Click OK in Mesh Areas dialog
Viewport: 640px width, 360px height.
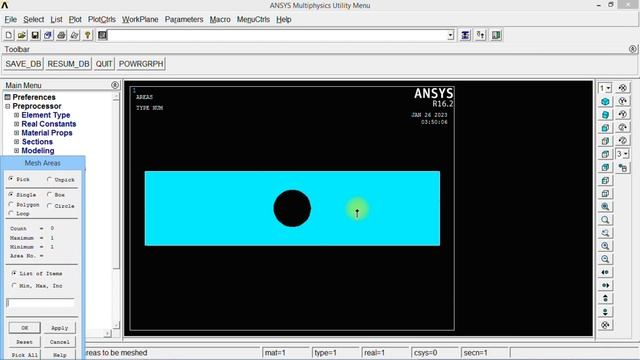24,328
